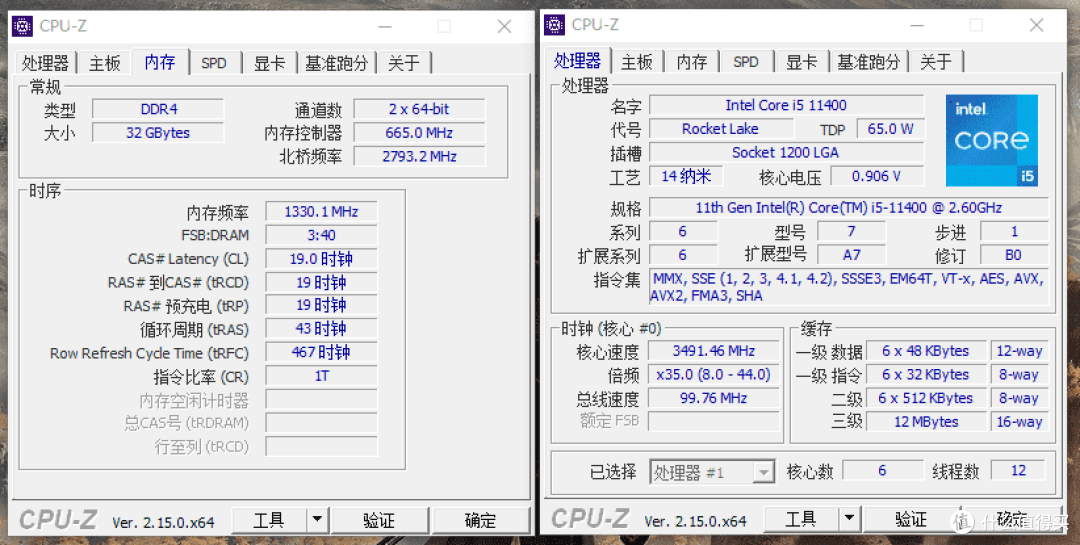Click the CPU-Z app icon in left window title bar
The width and height of the screenshot is (1080, 545).
tap(22, 26)
